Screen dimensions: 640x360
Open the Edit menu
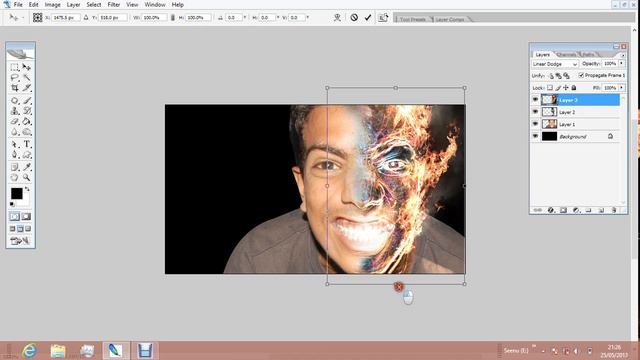click(x=33, y=5)
